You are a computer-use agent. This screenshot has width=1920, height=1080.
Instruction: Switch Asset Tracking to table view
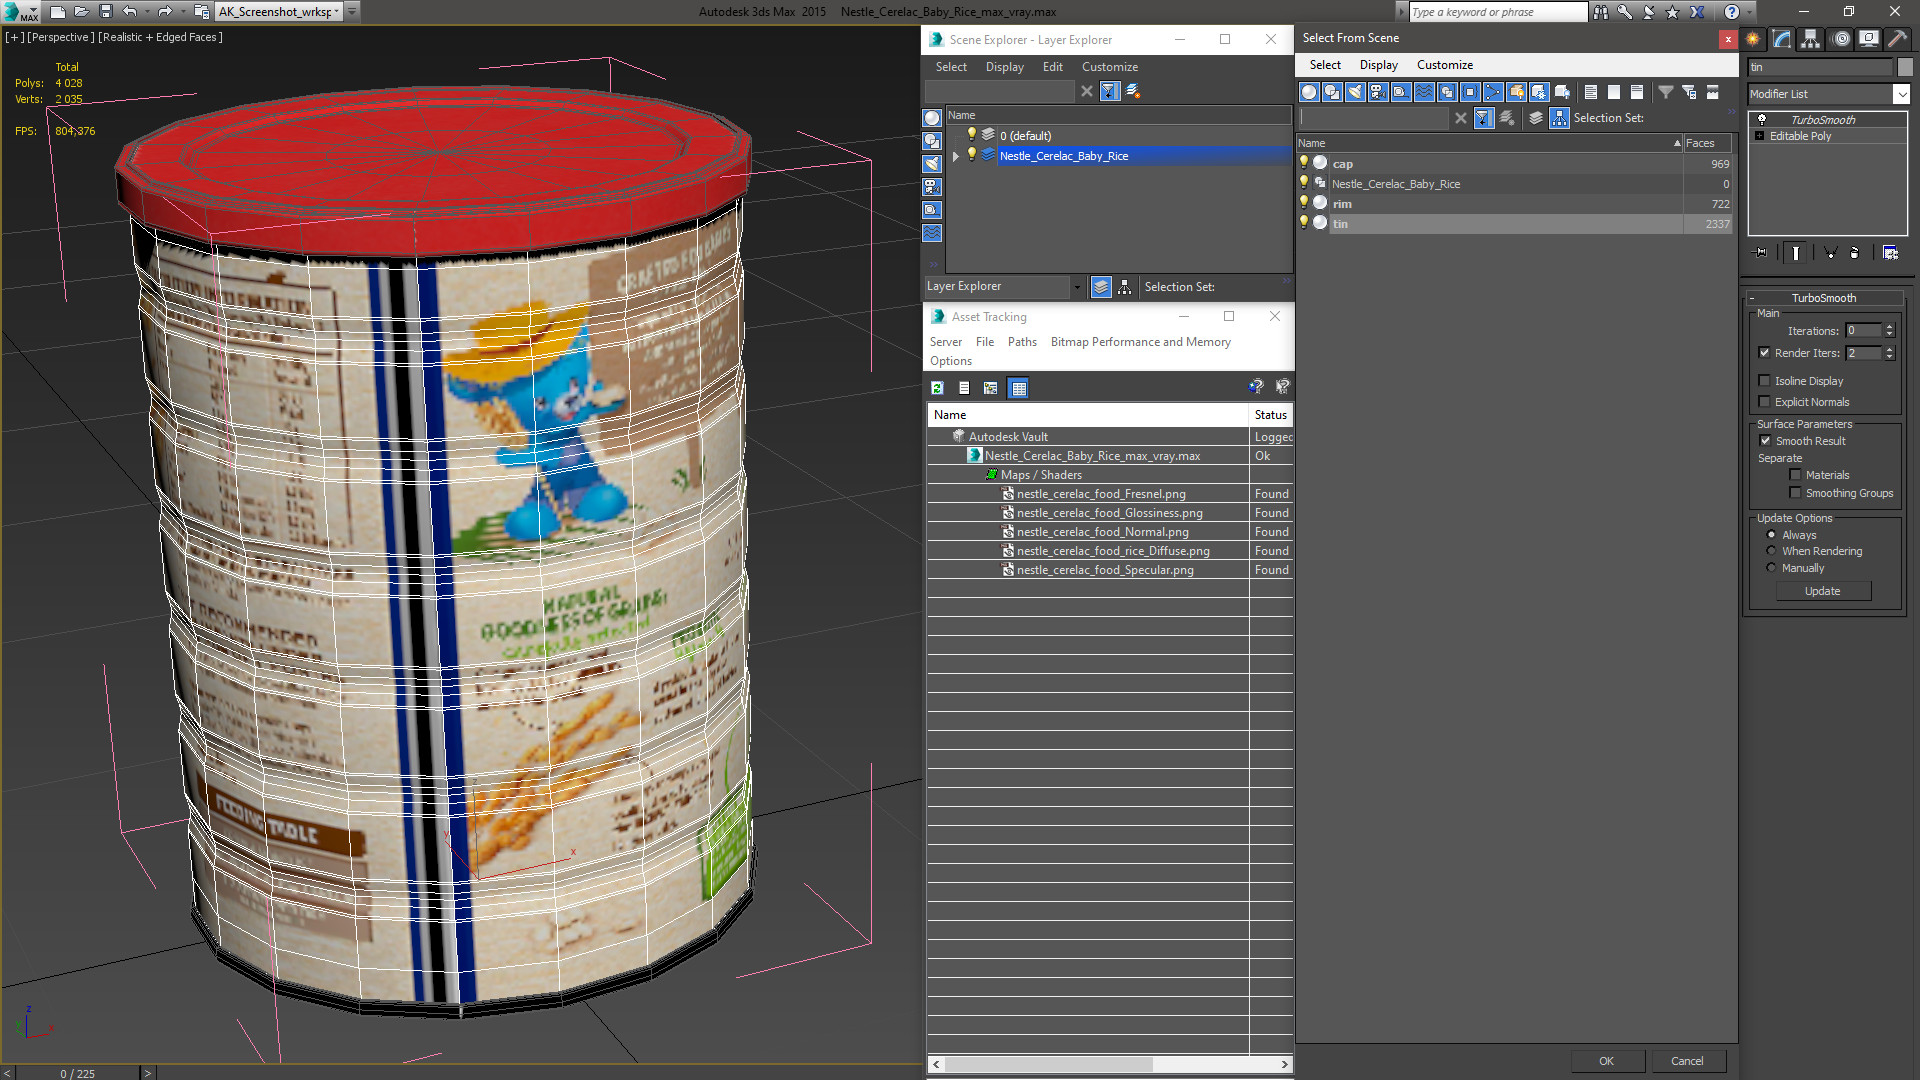(1018, 388)
